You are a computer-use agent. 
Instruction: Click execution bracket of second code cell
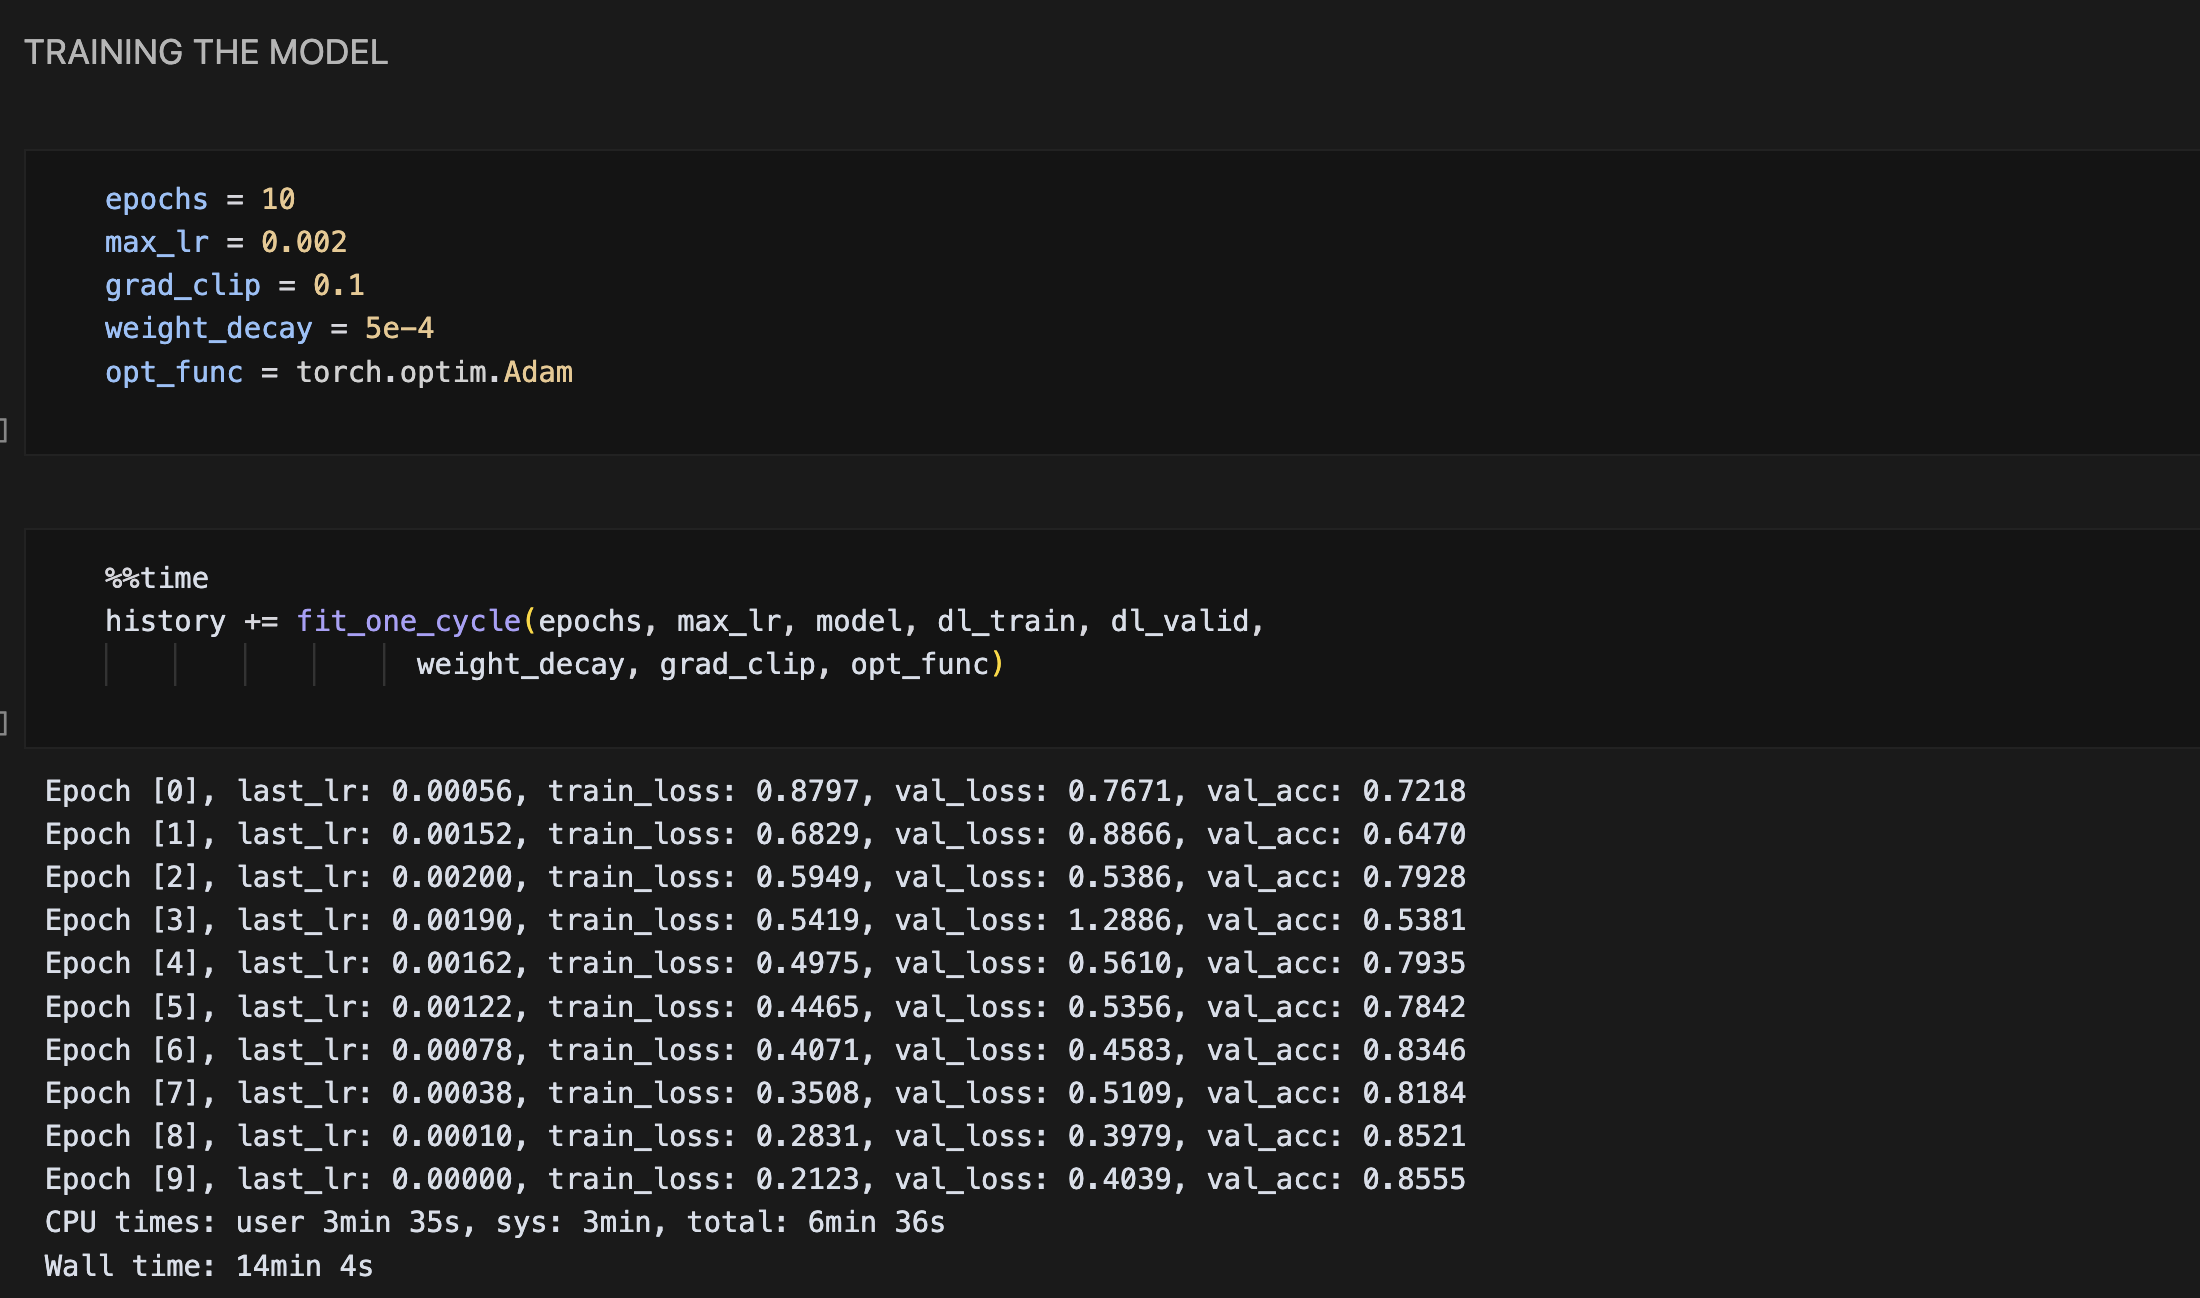coord(4,722)
